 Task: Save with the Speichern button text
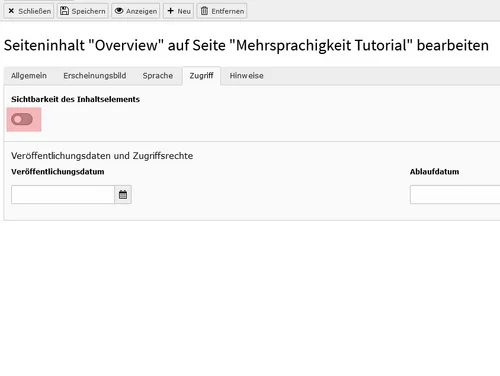[x=88, y=11]
